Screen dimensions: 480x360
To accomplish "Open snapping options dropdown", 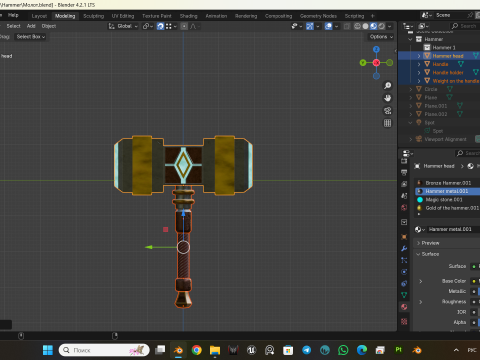I will pos(171,26).
